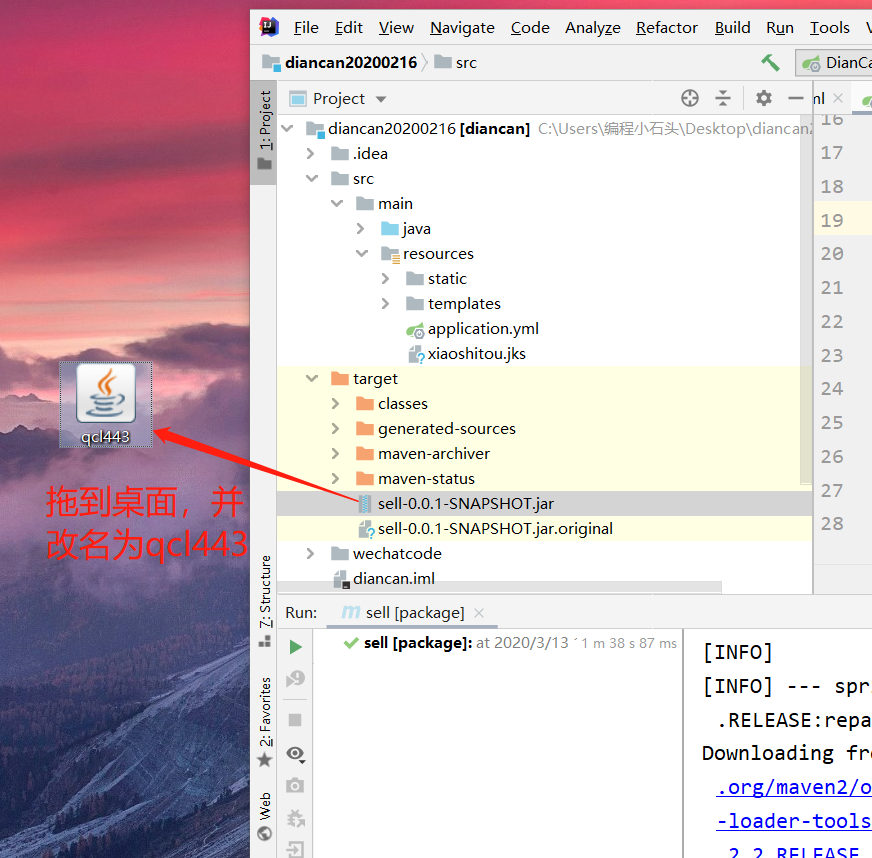Collapse the src folder
Screen dimensions: 872x858
pyautogui.click(x=312, y=178)
